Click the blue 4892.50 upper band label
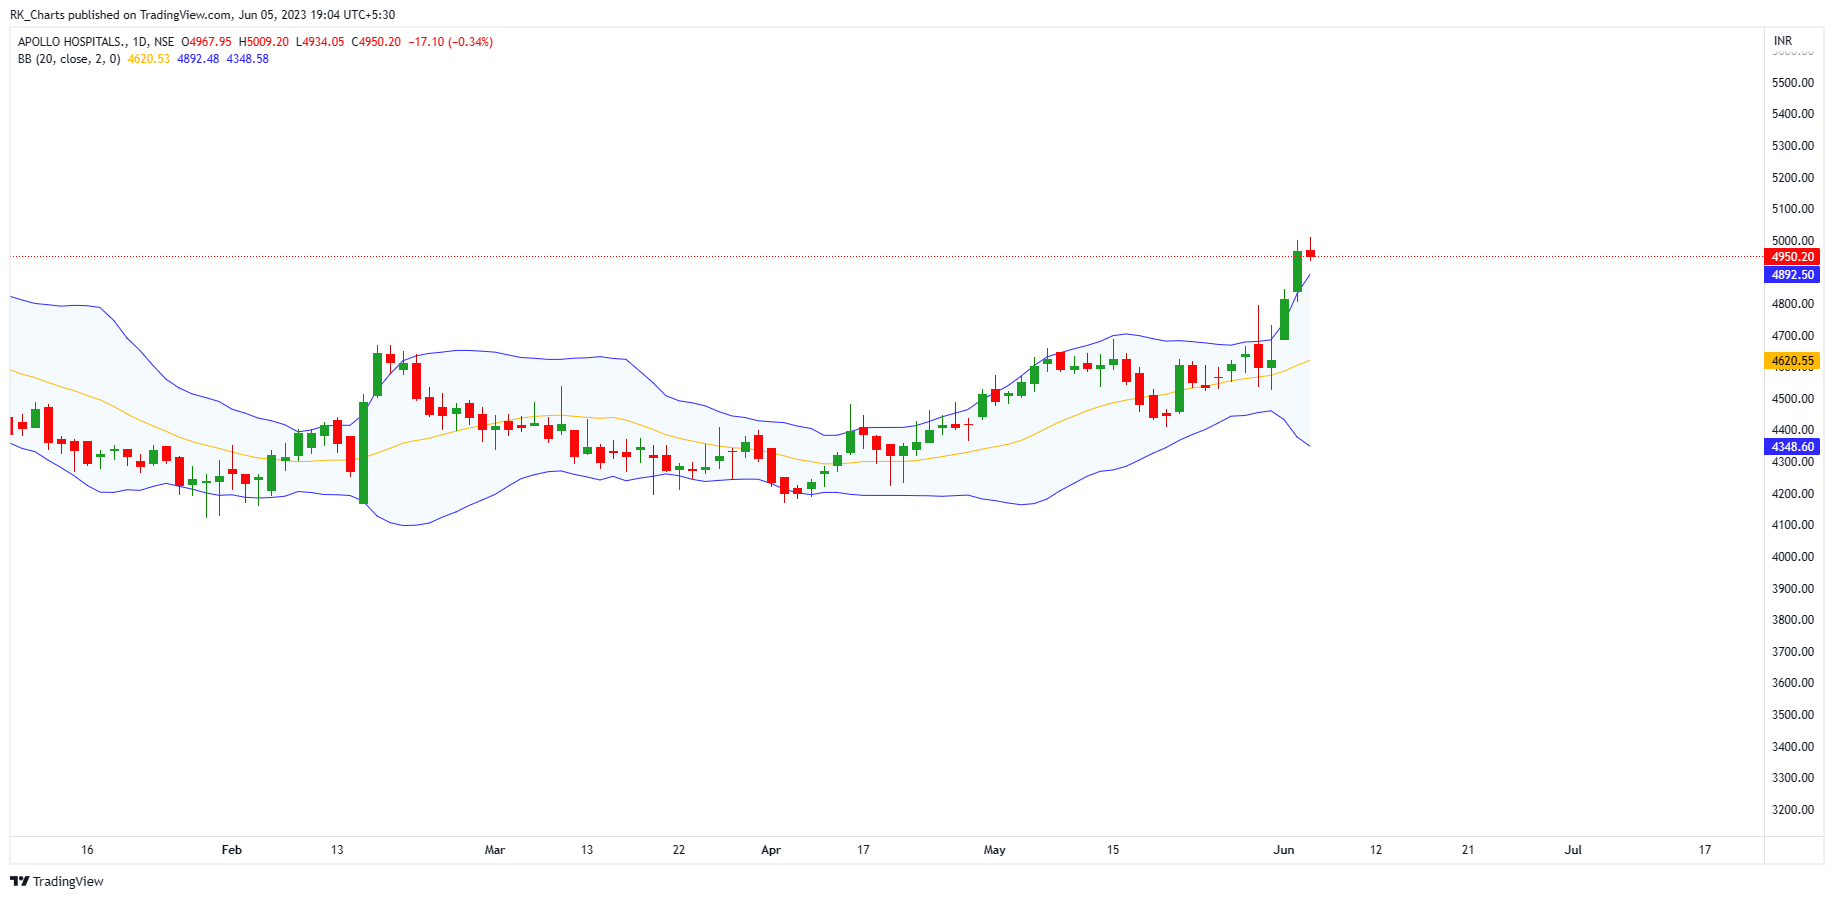The image size is (1834, 899). coord(1792,275)
